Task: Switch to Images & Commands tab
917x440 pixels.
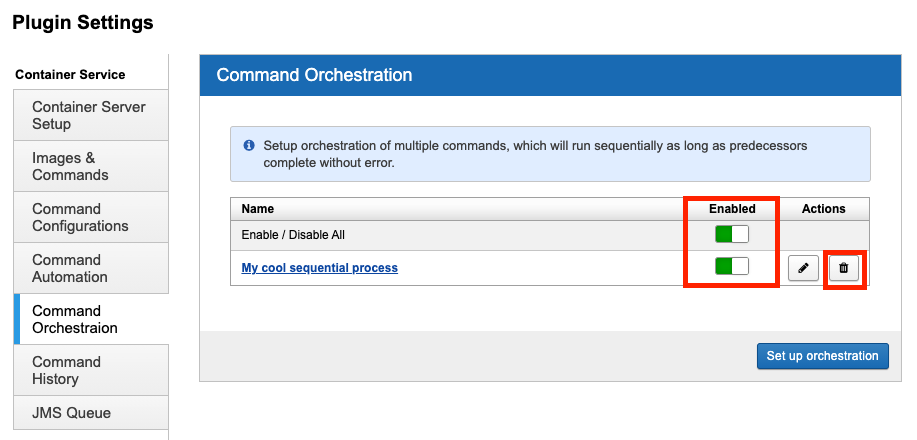Action: point(70,166)
